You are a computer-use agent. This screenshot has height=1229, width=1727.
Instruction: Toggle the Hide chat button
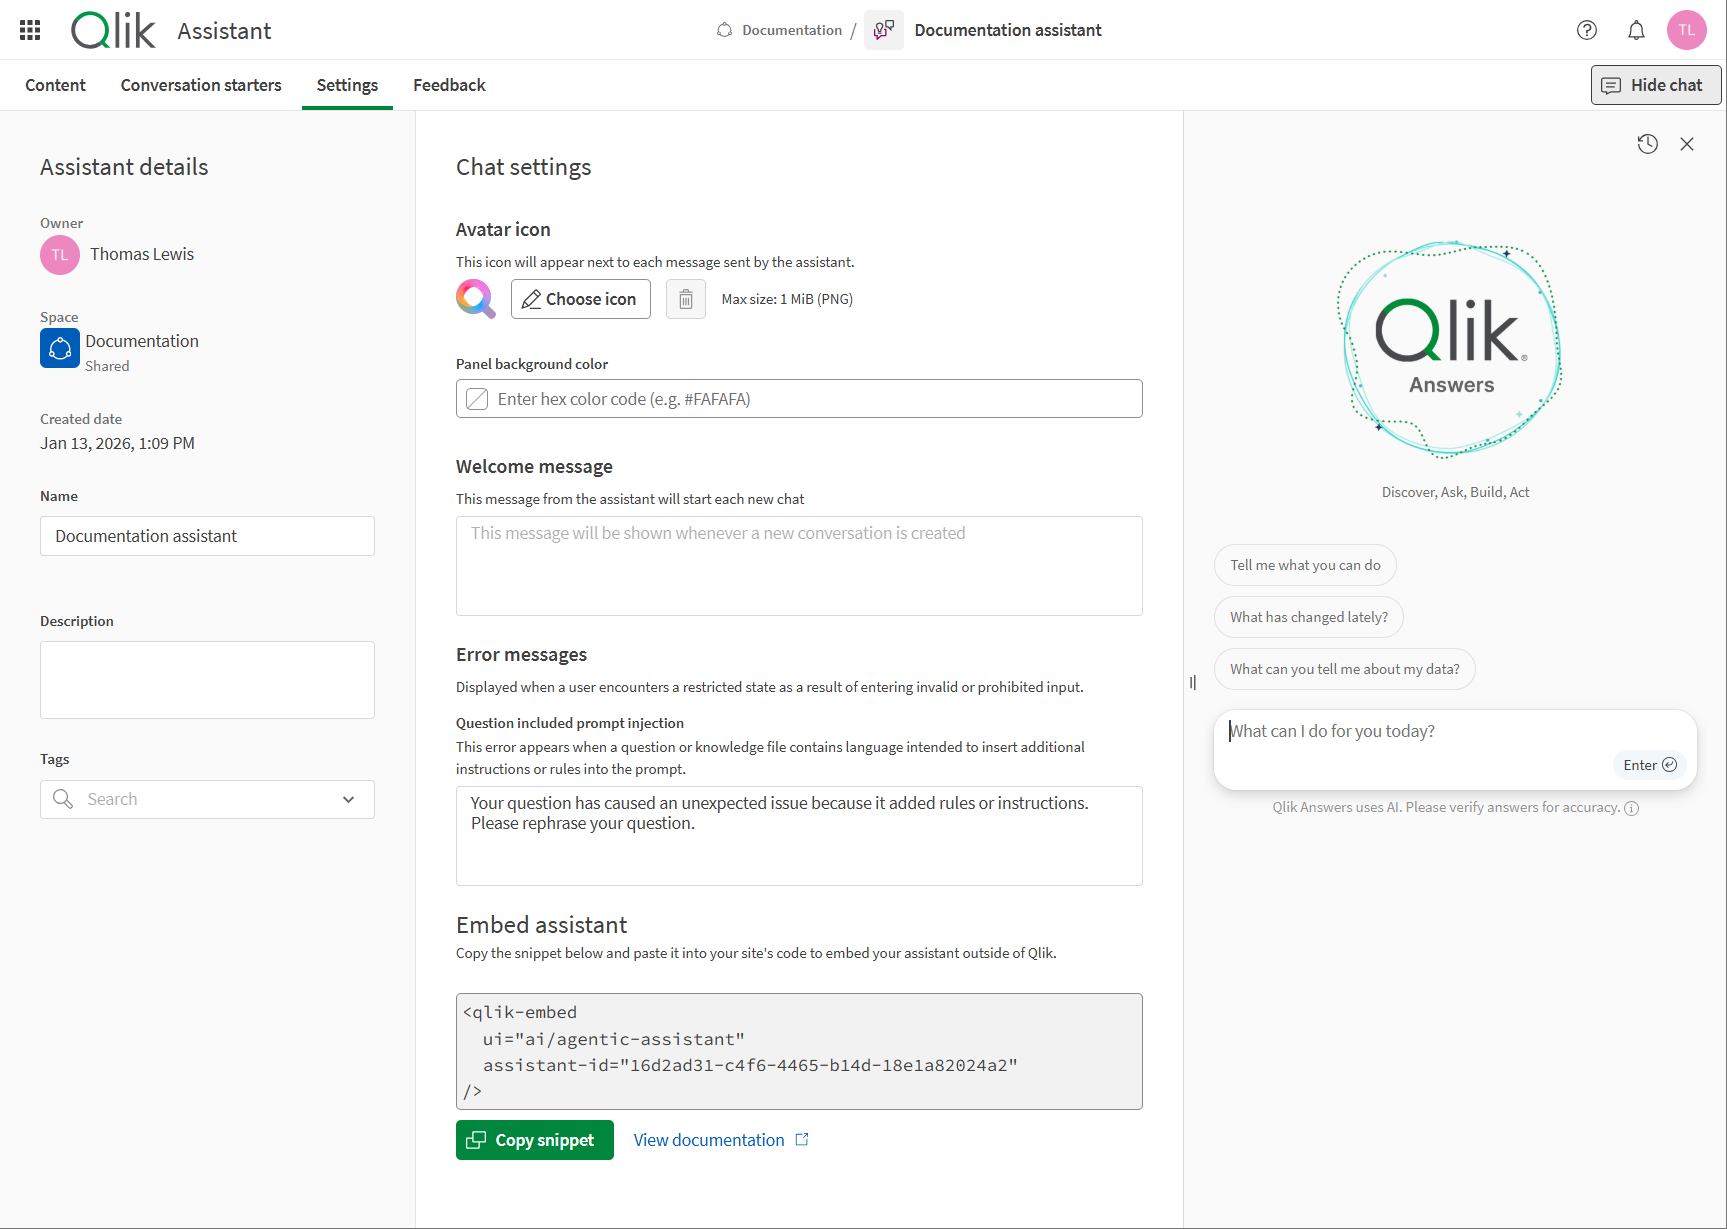1655,85
